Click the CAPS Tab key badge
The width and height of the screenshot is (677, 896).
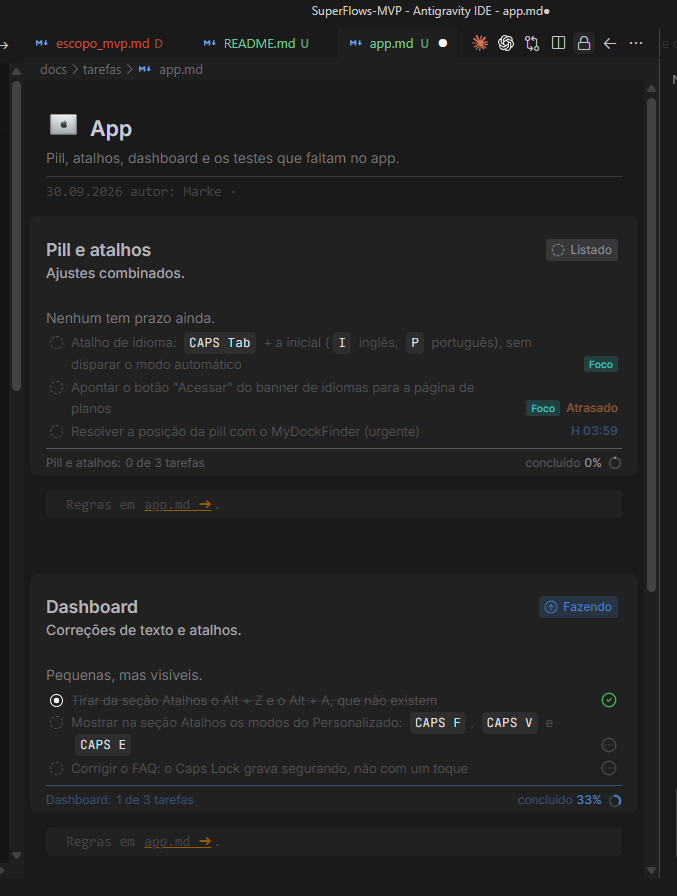(220, 343)
